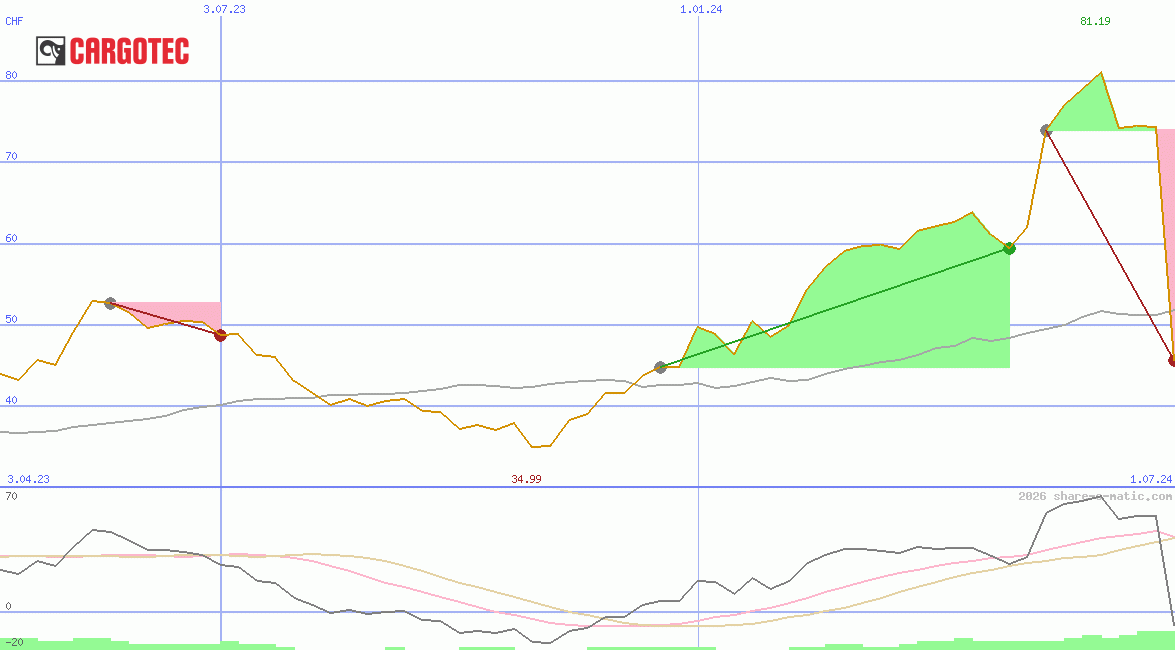The height and width of the screenshot is (650, 1175).
Task: Click the 1.01.24 date label at top
Action: 701,9
